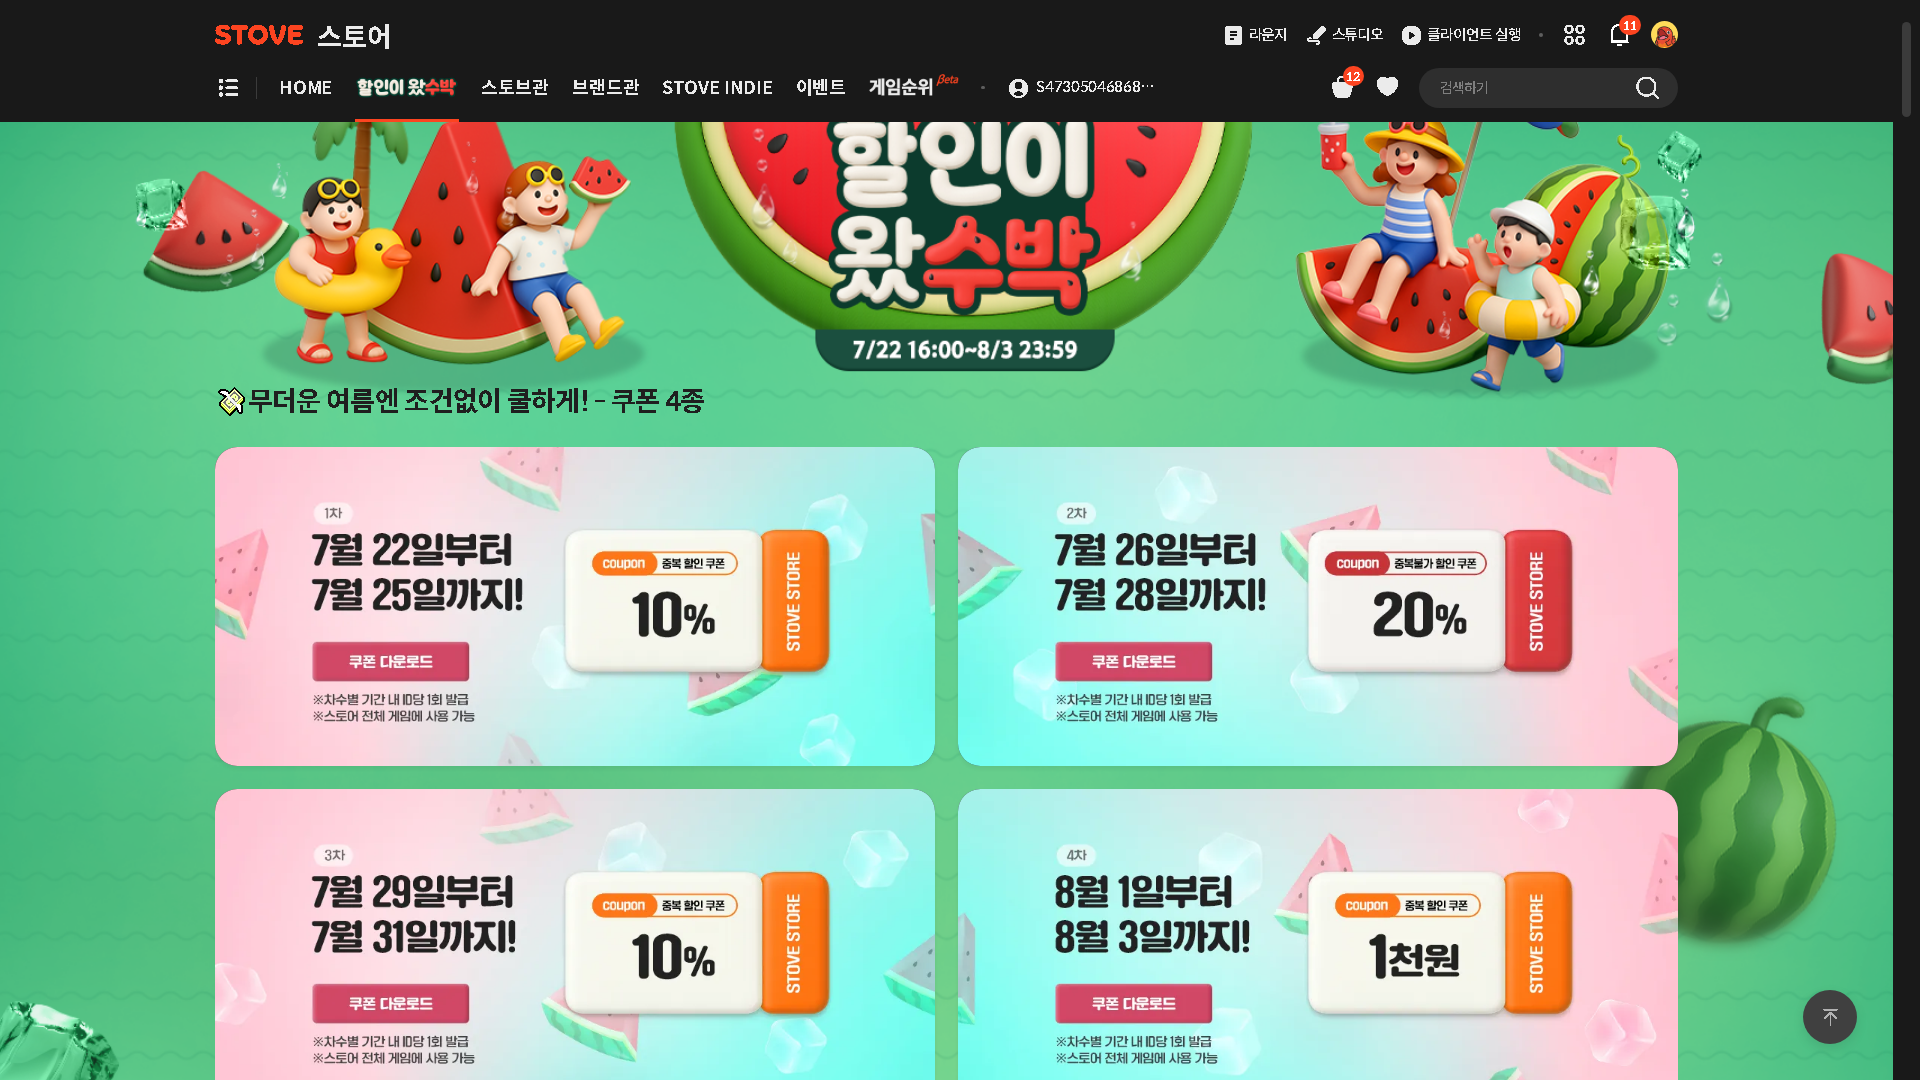Open the 이벤트 menu item
Viewport: 1920px width, 1080px height.
click(820, 88)
